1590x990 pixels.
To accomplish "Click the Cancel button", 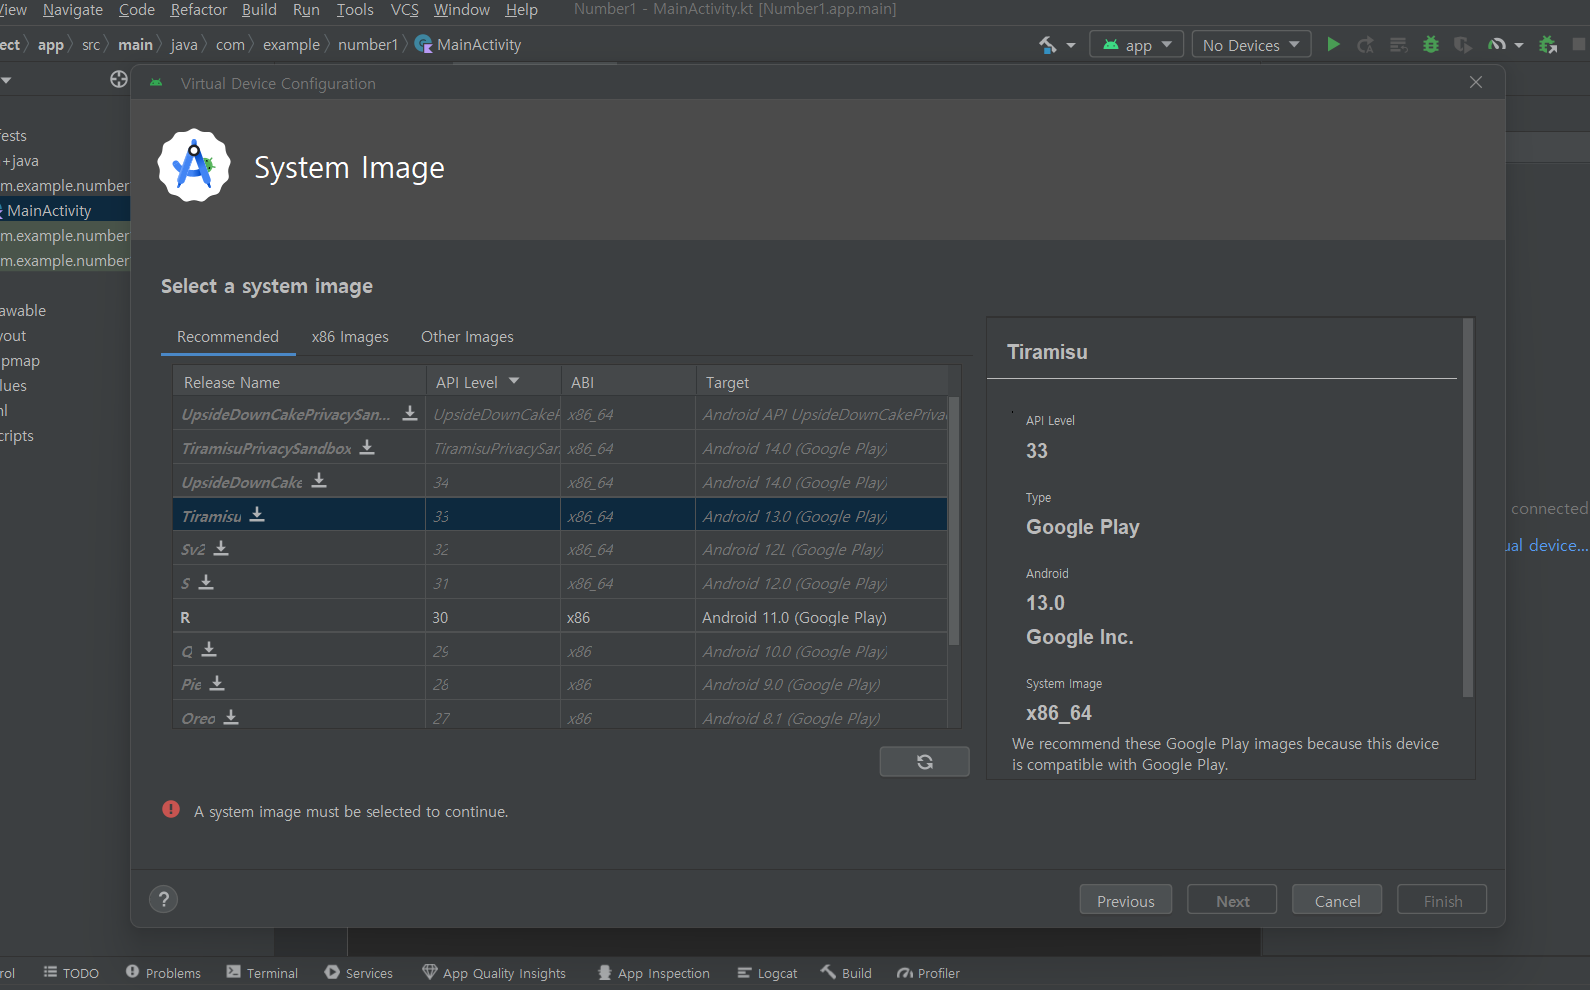I will point(1337,900).
